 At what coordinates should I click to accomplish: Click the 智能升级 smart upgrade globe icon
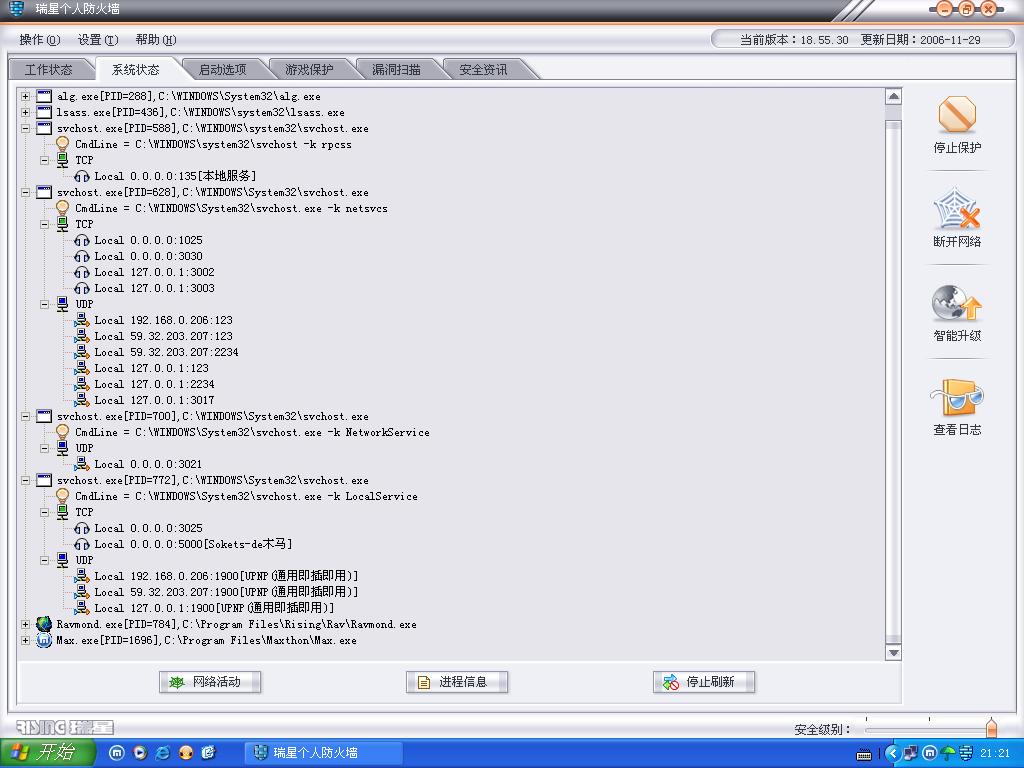click(x=957, y=303)
